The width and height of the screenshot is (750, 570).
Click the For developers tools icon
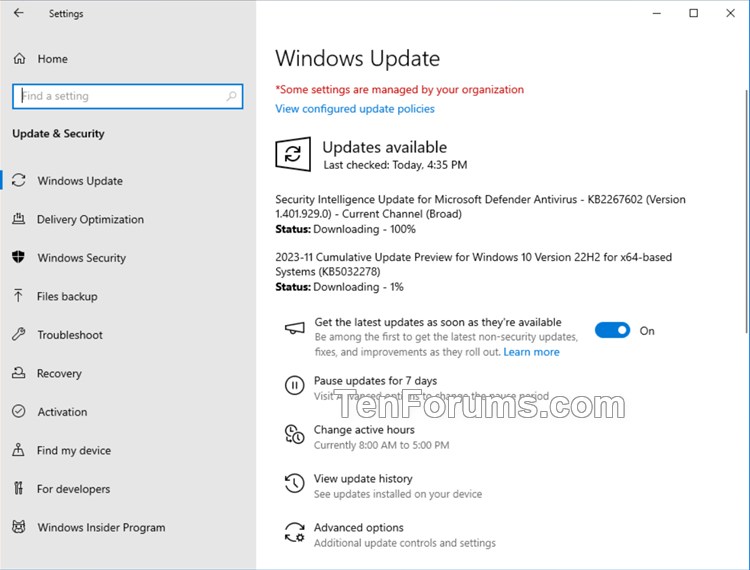click(19, 488)
